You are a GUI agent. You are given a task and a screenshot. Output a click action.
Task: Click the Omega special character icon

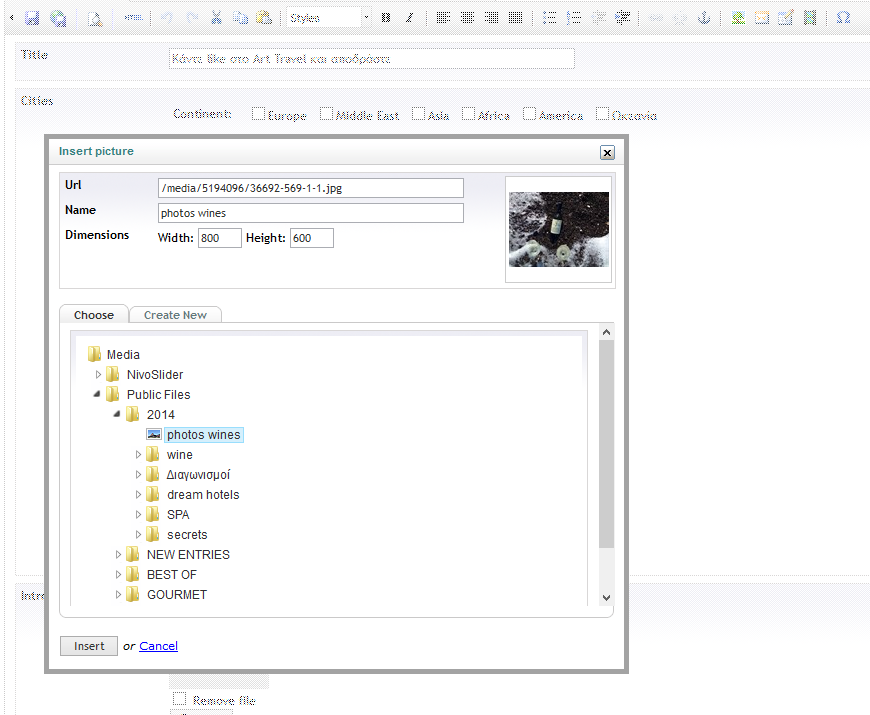(843, 18)
